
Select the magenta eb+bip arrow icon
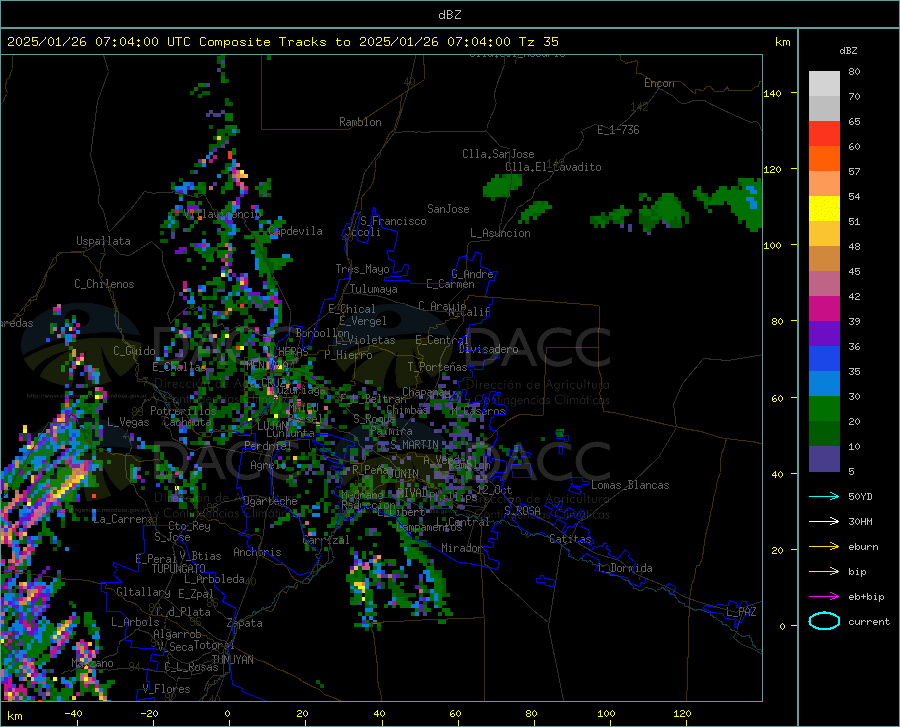(x=824, y=597)
